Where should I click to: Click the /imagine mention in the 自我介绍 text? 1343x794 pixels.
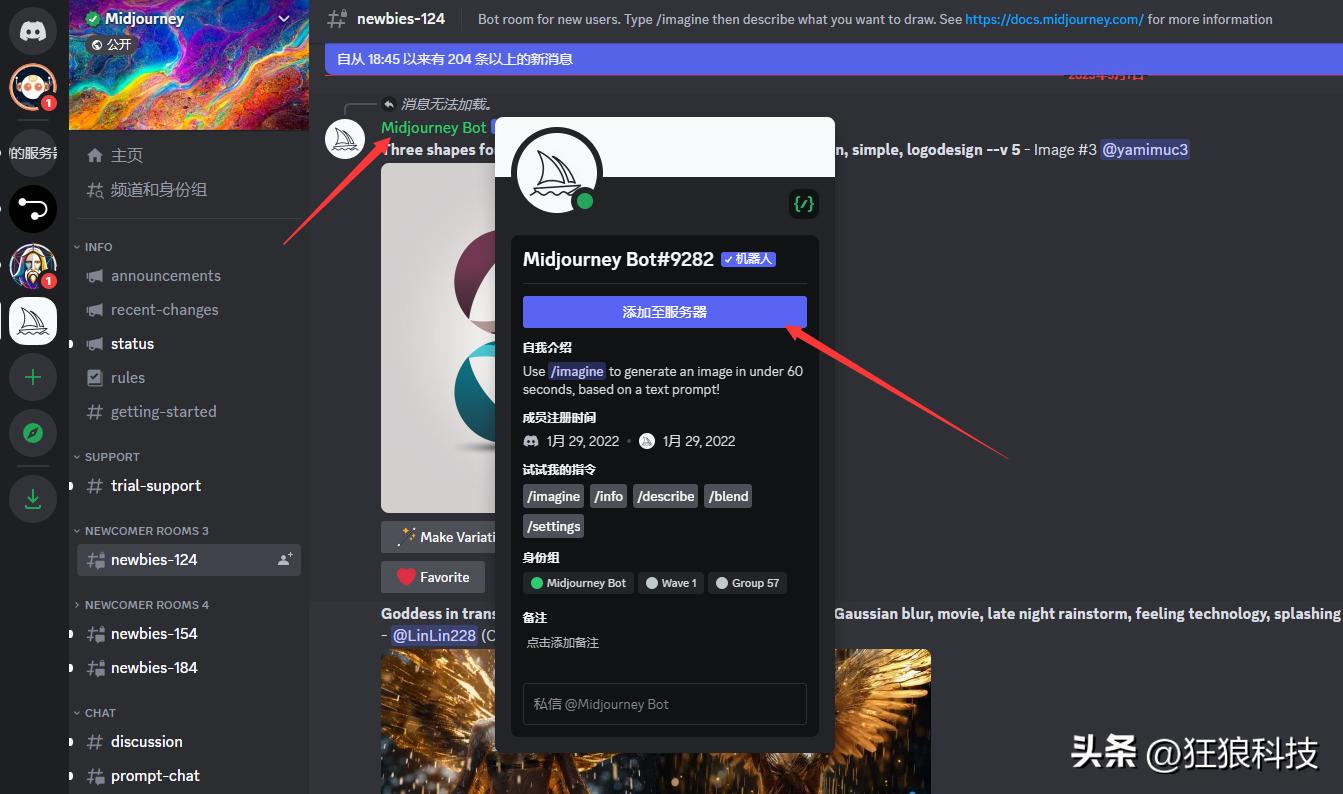577,371
